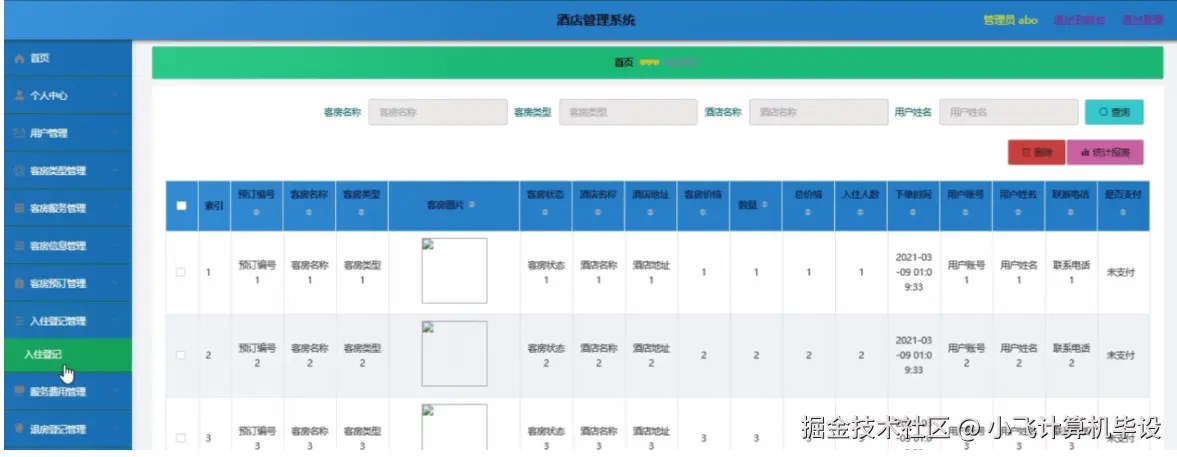Click the 首页 home icon in sidebar

click(x=20, y=59)
